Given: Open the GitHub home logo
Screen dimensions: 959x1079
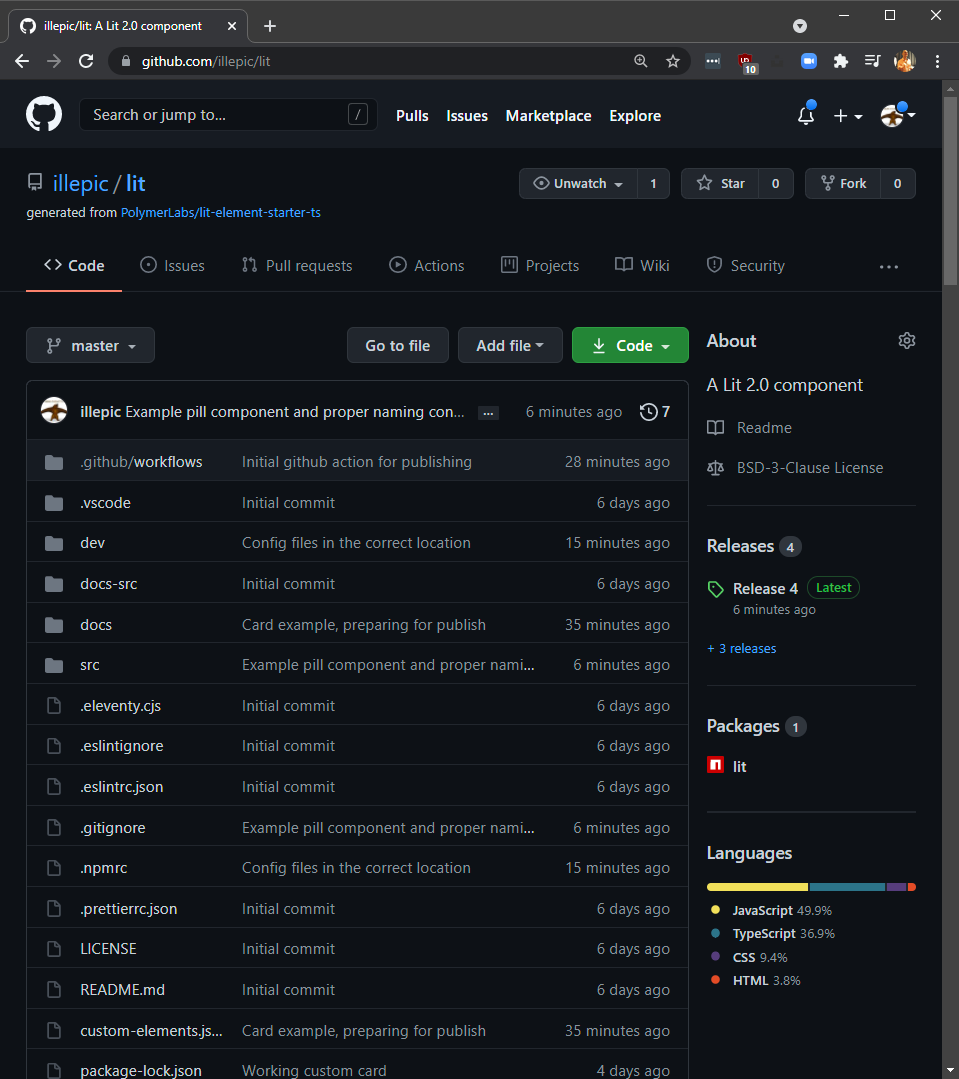Looking at the screenshot, I should pyautogui.click(x=44, y=114).
